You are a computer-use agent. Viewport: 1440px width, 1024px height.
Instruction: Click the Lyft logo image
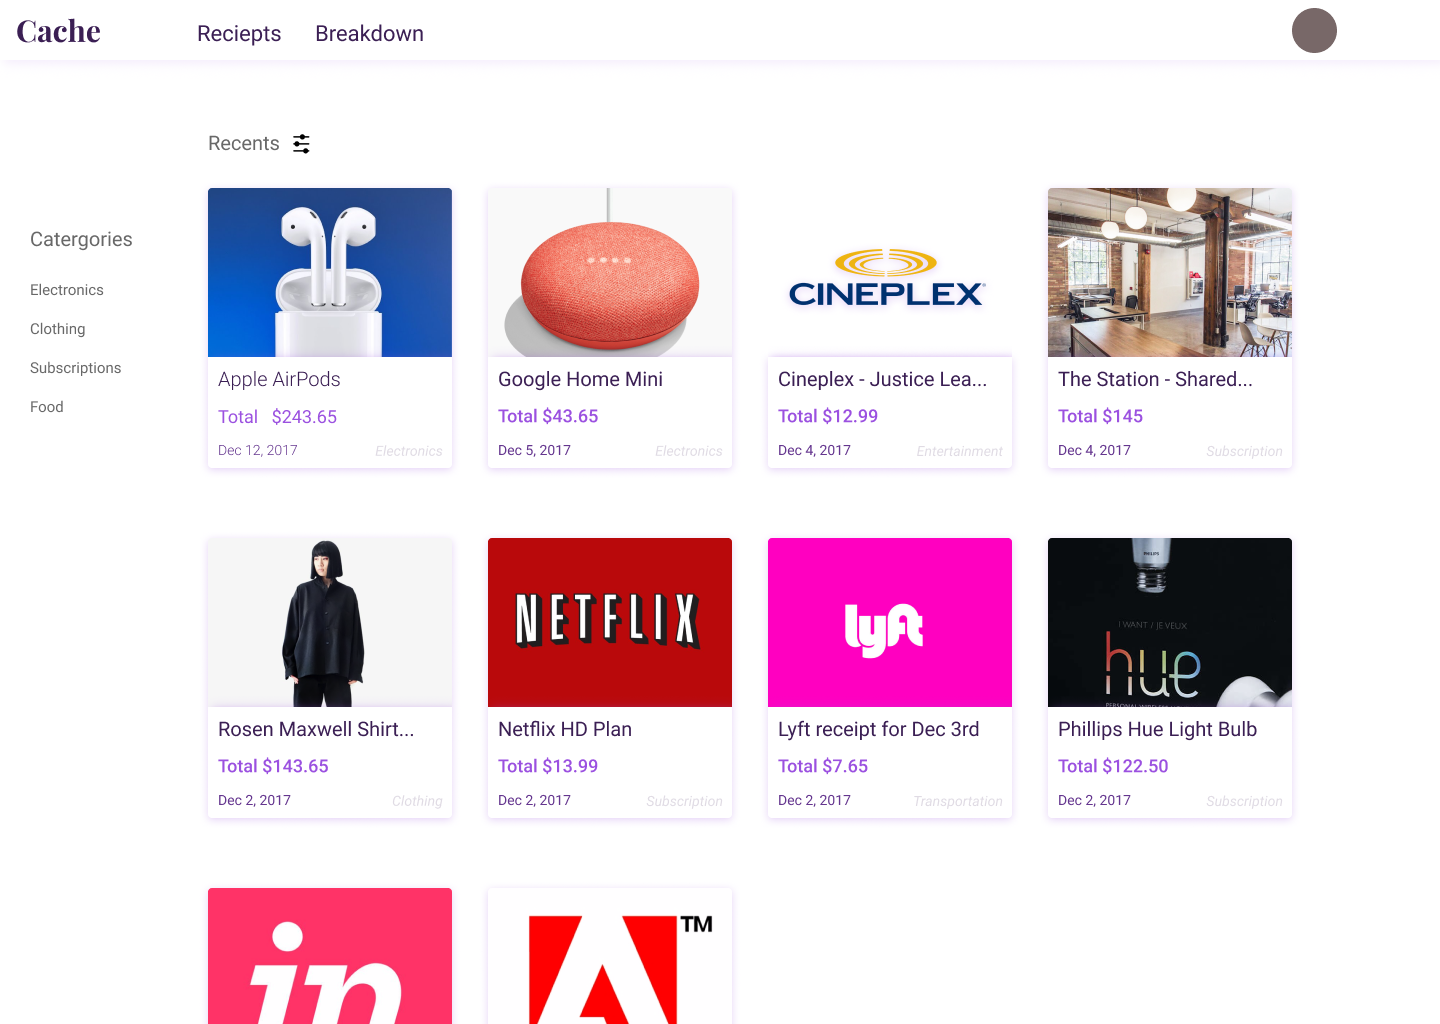pos(890,622)
